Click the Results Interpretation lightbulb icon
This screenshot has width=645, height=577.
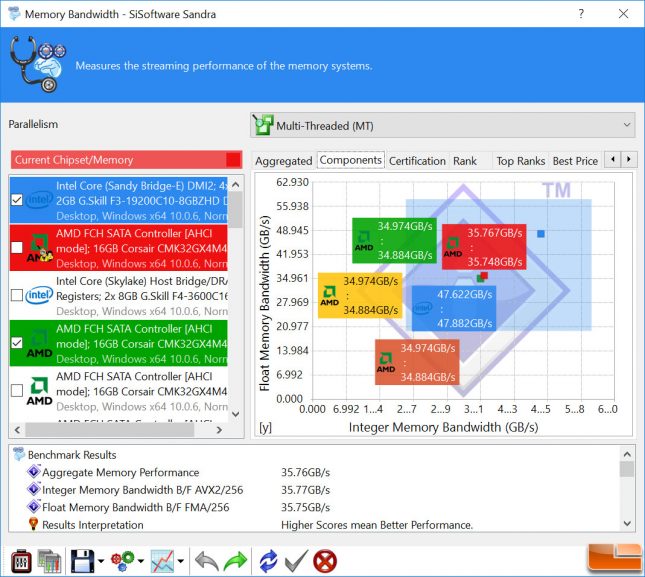[x=33, y=524]
